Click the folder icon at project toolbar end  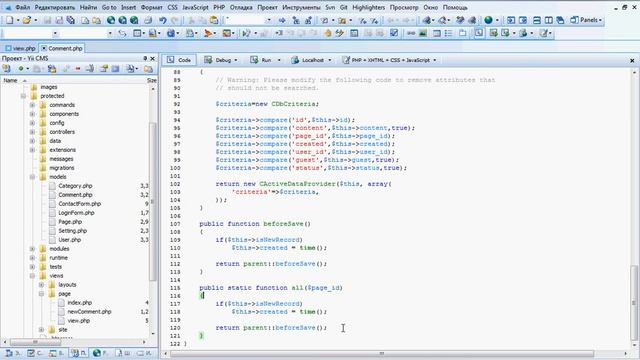click(x=148, y=69)
